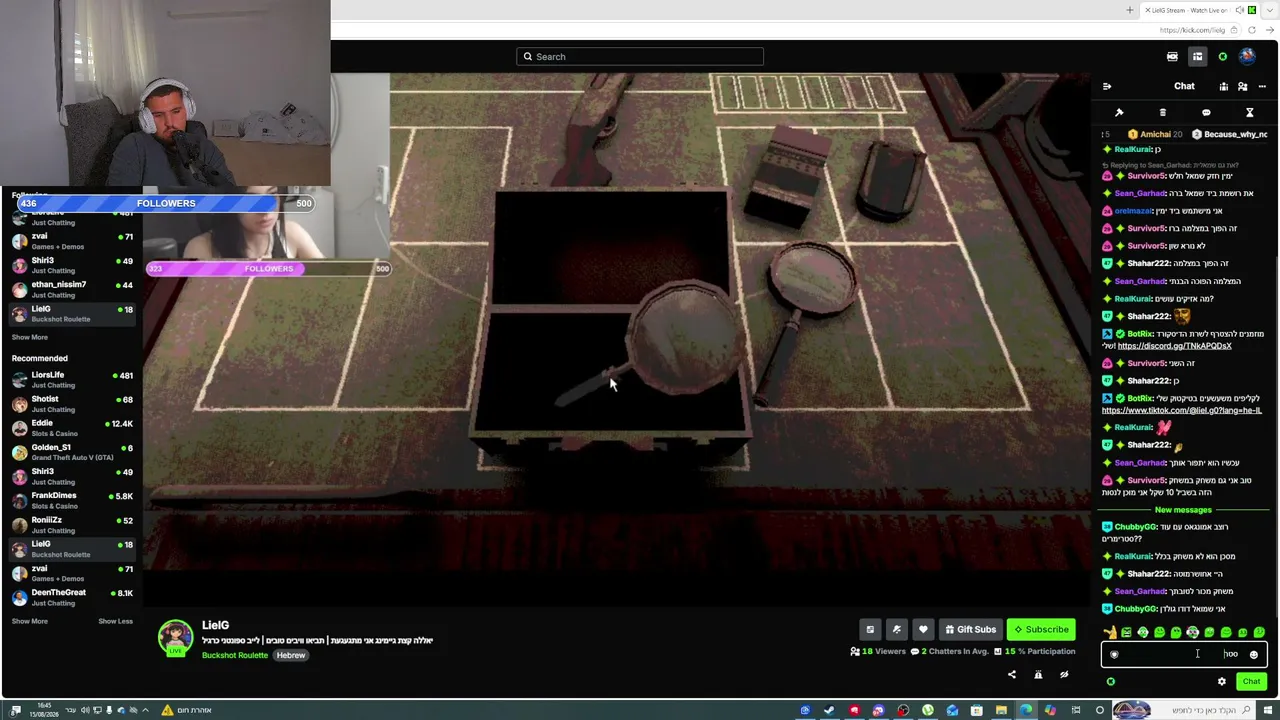Collapse the chat panel with the arrow icon

pos(1107,86)
